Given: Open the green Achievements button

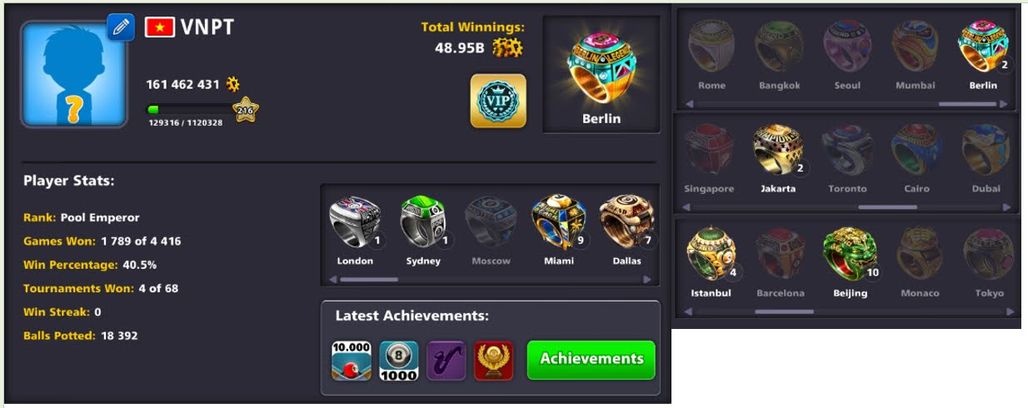Looking at the screenshot, I should point(591,359).
